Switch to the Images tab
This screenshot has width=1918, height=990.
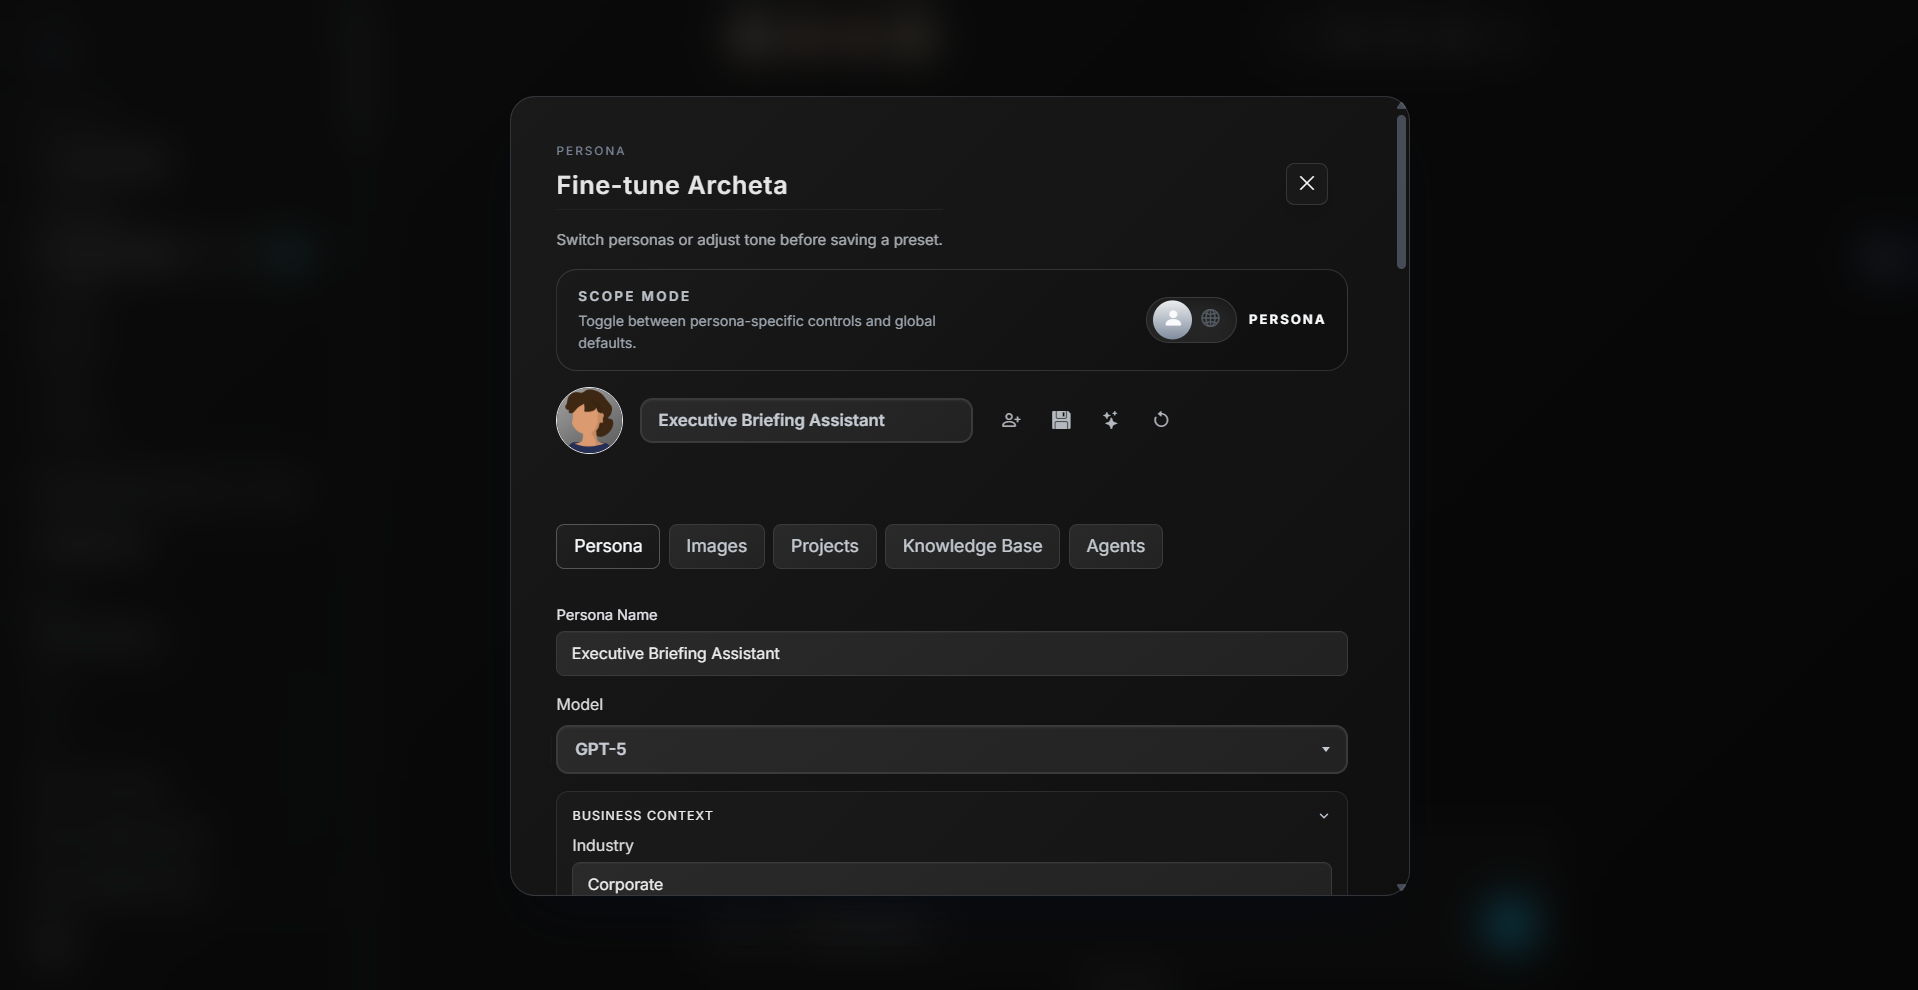(716, 546)
